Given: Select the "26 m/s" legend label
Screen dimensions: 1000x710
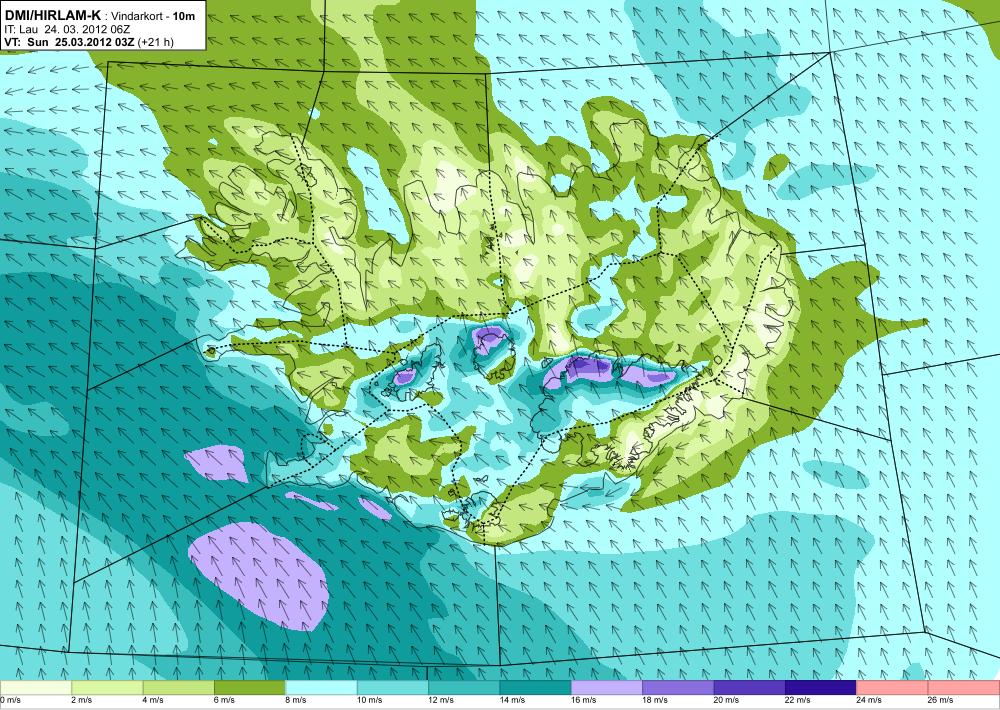Looking at the screenshot, I should (x=941, y=700).
